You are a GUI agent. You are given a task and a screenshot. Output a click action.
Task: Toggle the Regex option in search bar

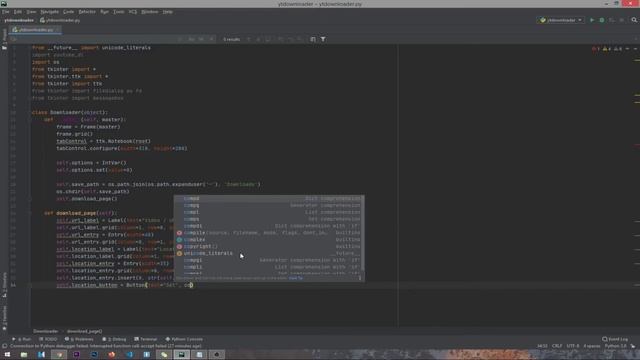click(x=211, y=39)
